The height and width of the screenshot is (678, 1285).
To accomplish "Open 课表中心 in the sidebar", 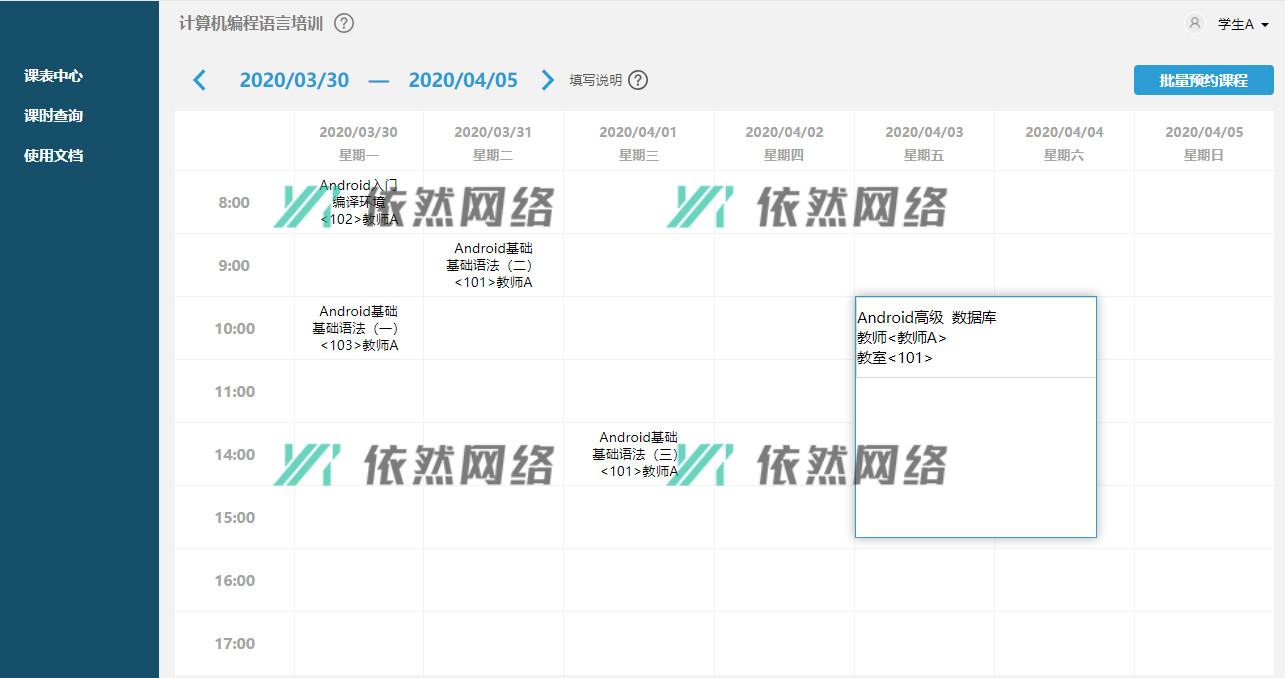I will tap(54, 76).
